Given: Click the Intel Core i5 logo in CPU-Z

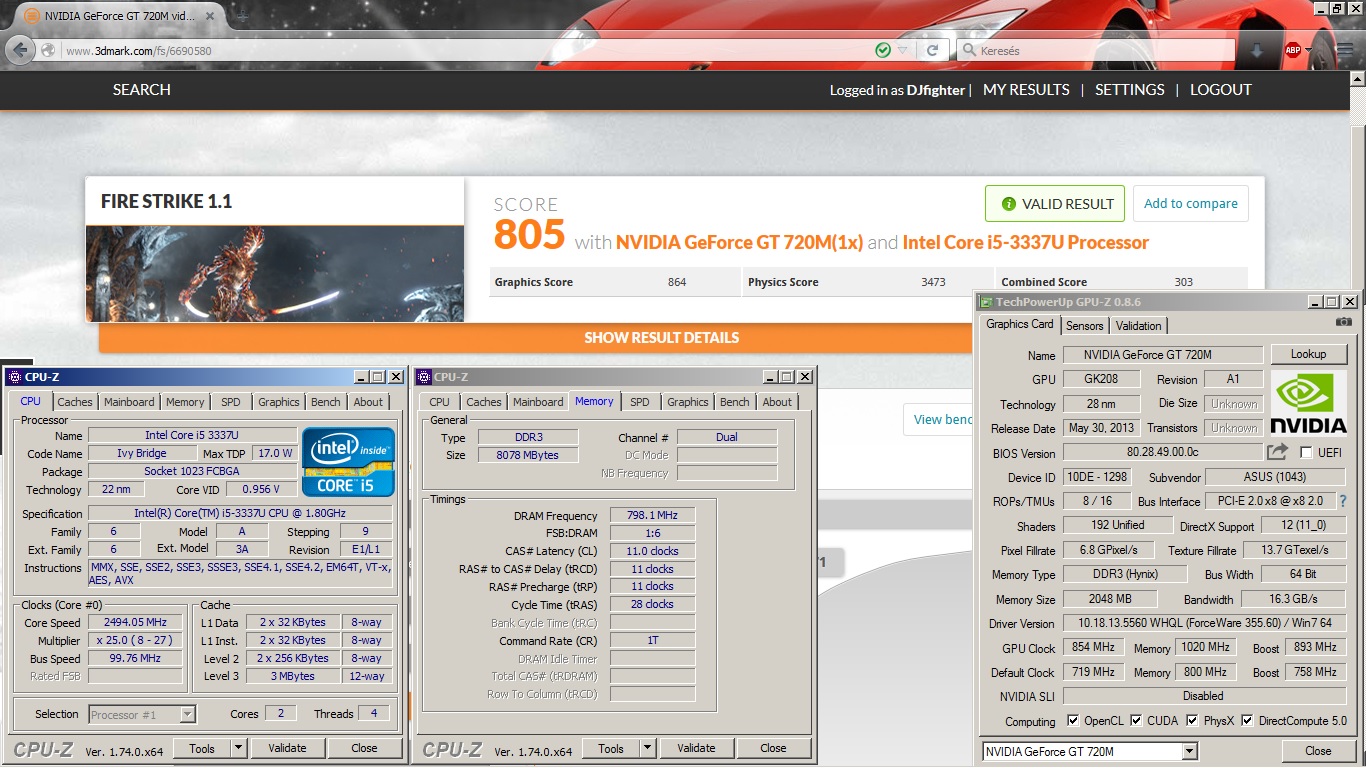Looking at the screenshot, I should click(x=349, y=461).
